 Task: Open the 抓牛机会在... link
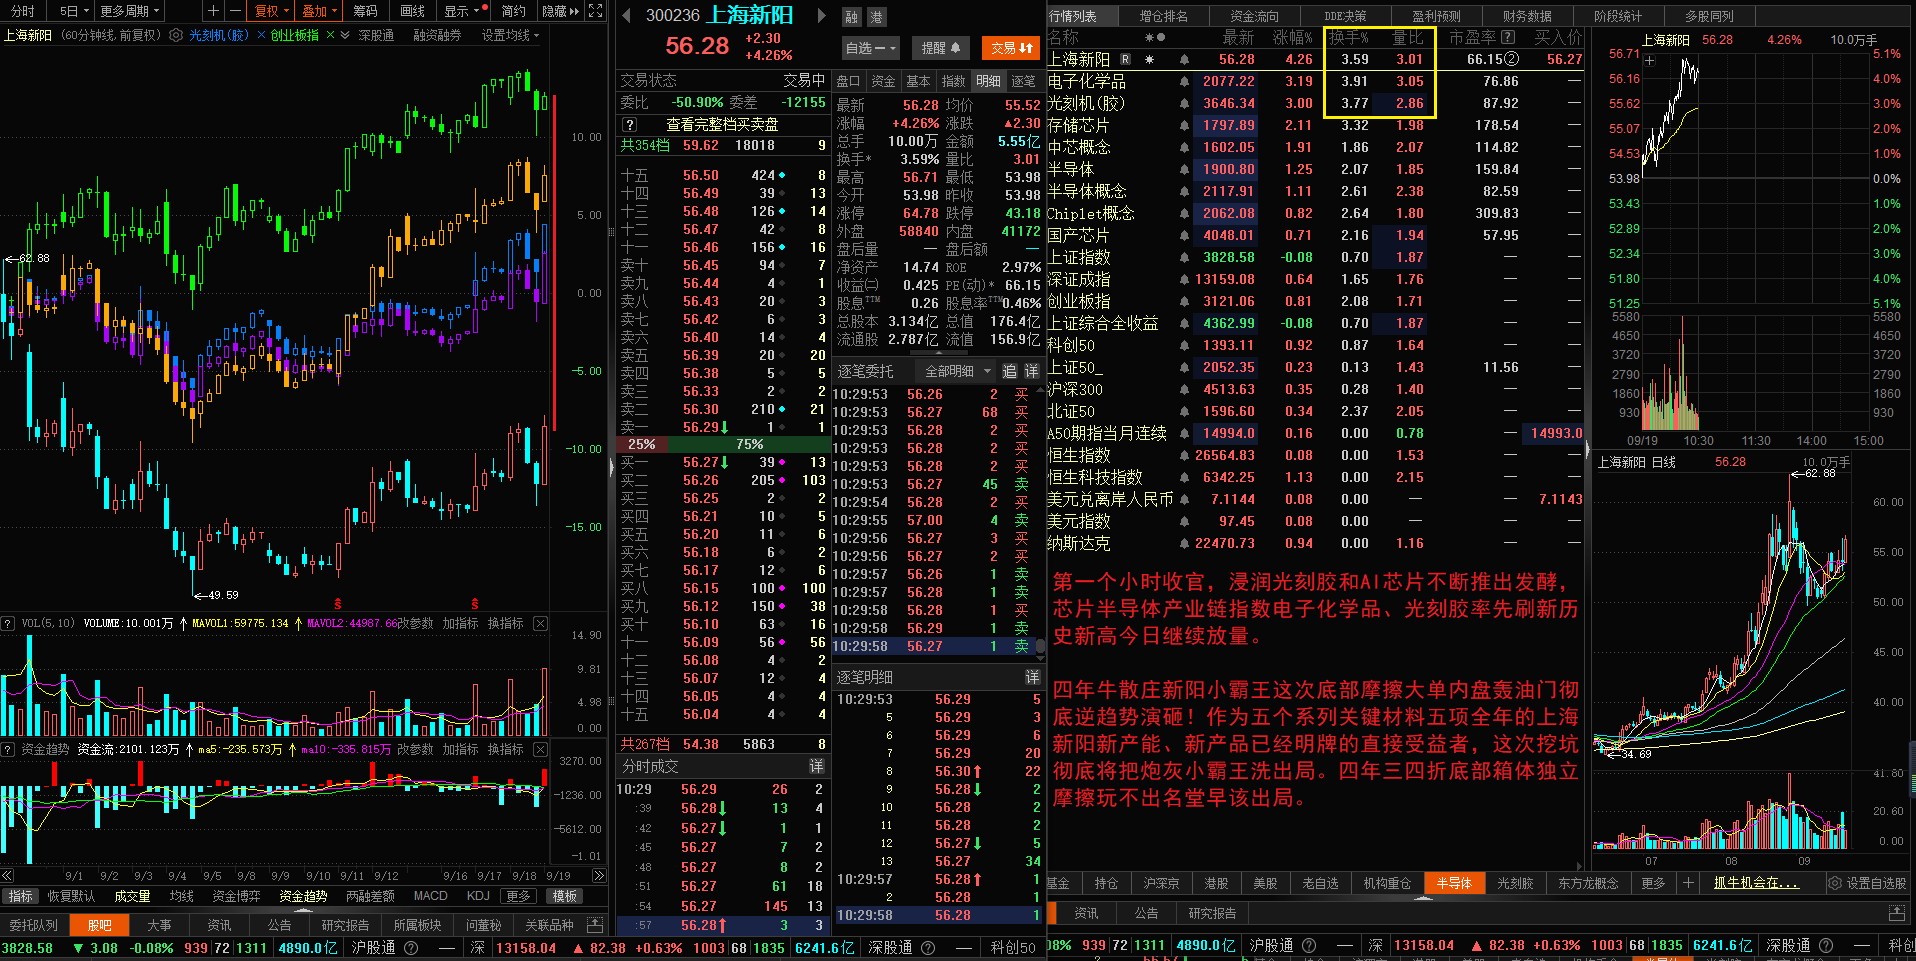coord(1756,883)
